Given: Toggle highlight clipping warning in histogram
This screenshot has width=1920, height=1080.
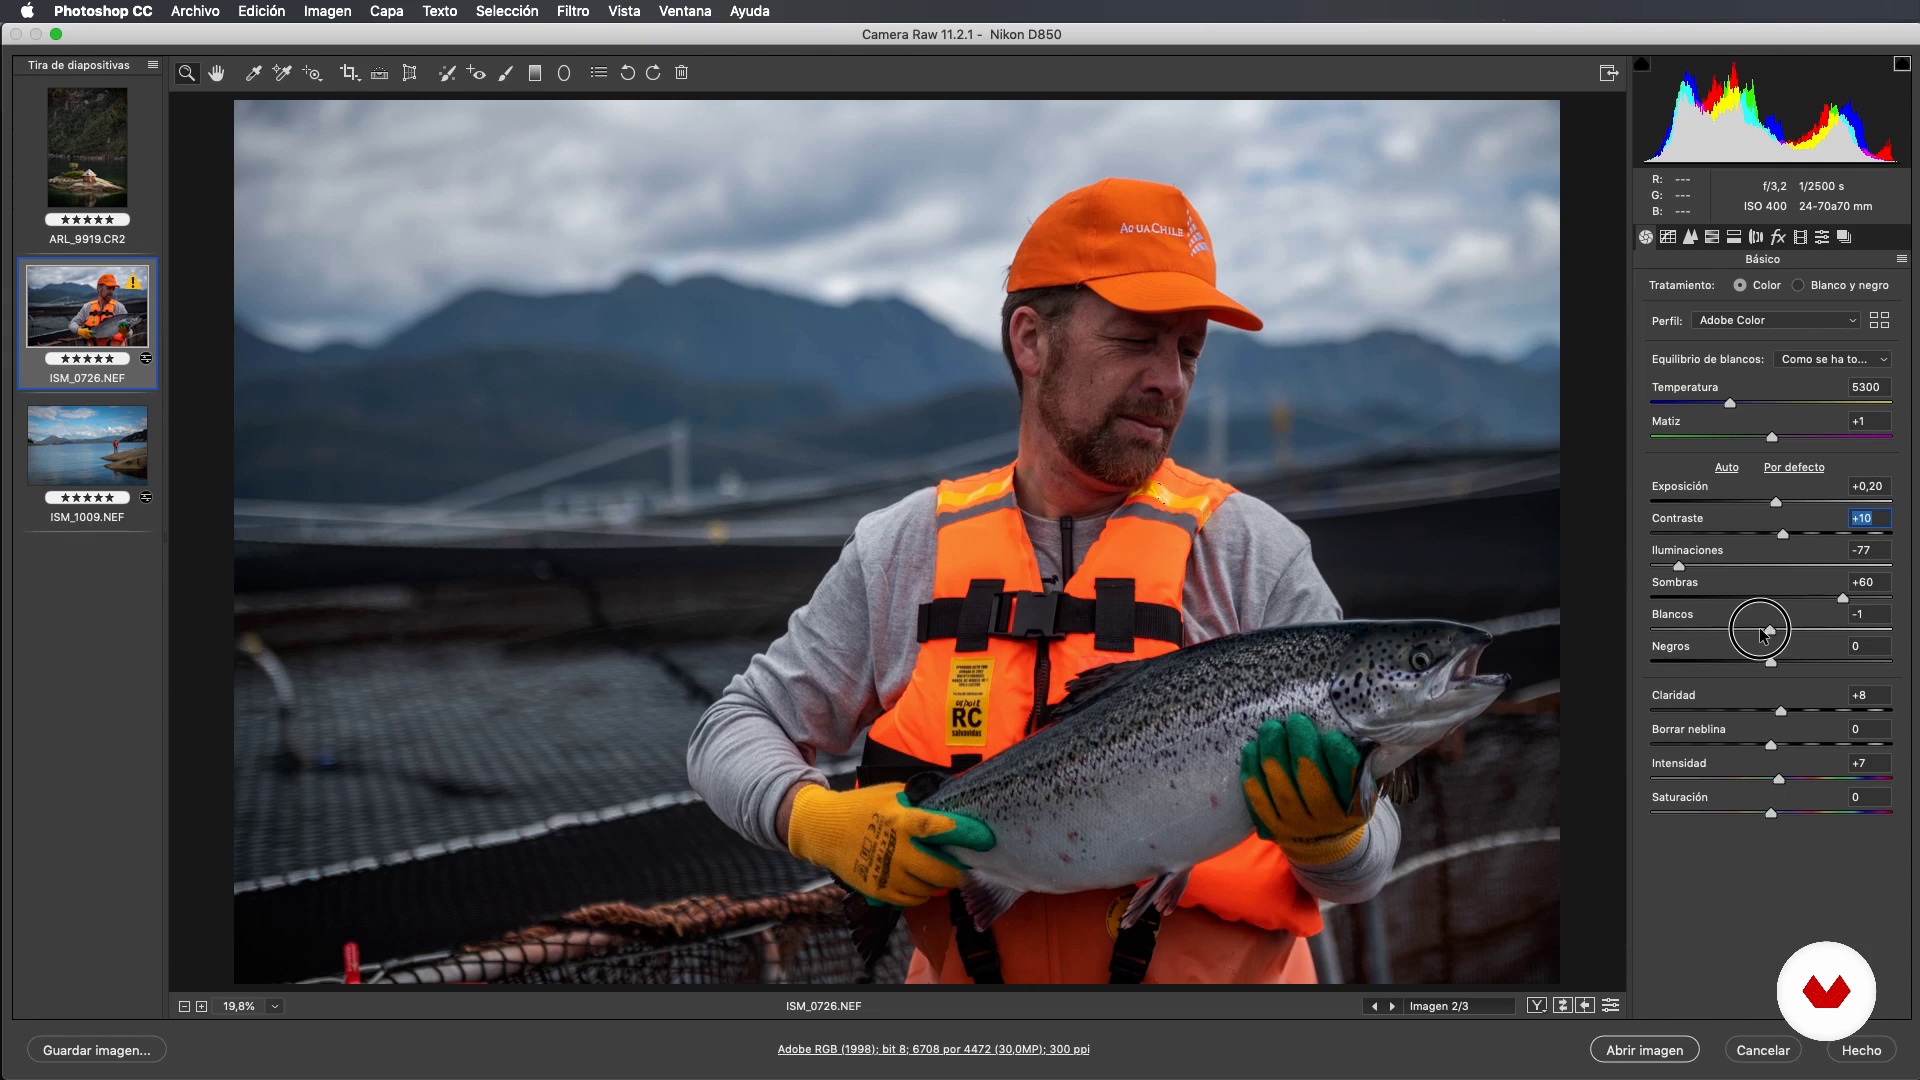Looking at the screenshot, I should click(x=1902, y=64).
